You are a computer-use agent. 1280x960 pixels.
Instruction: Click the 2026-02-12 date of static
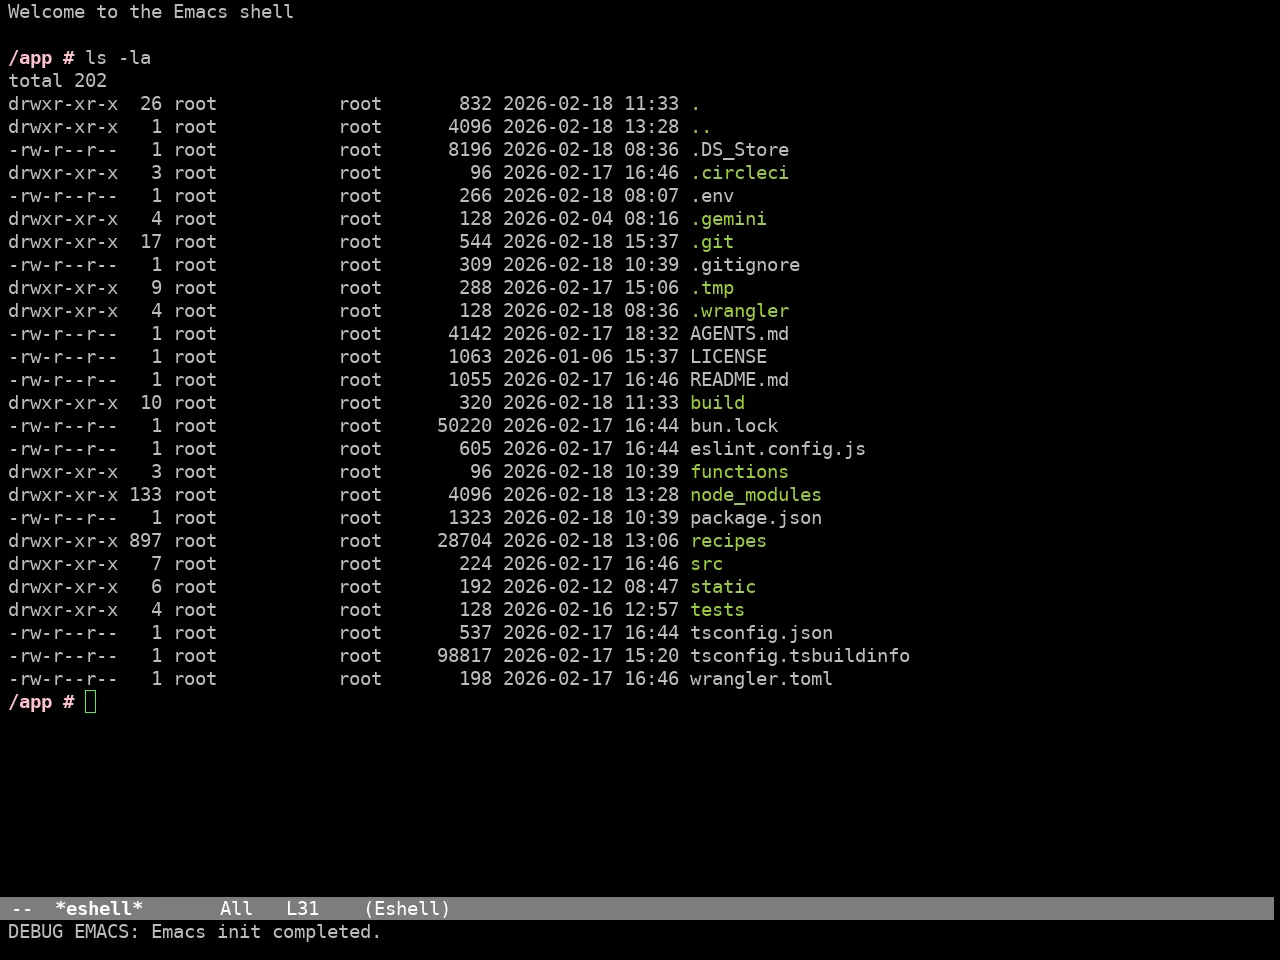pyautogui.click(x=558, y=587)
